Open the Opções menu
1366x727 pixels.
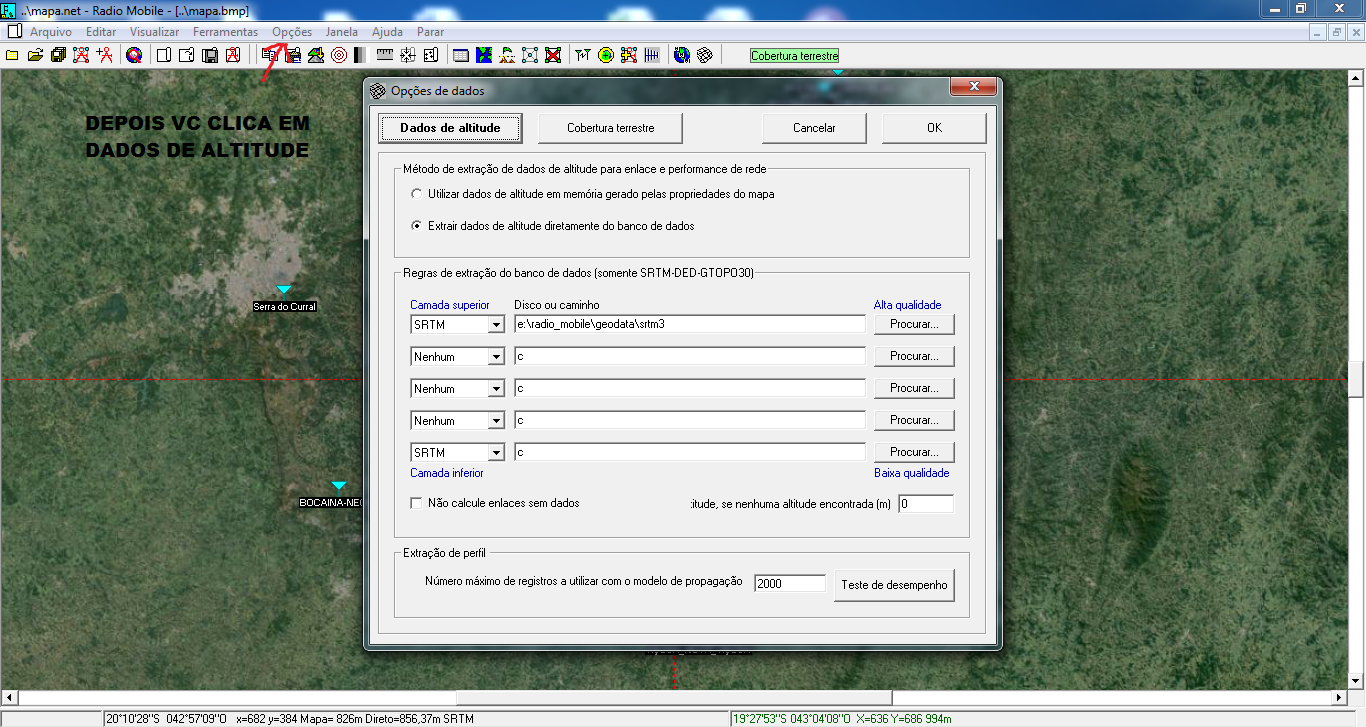(x=292, y=32)
